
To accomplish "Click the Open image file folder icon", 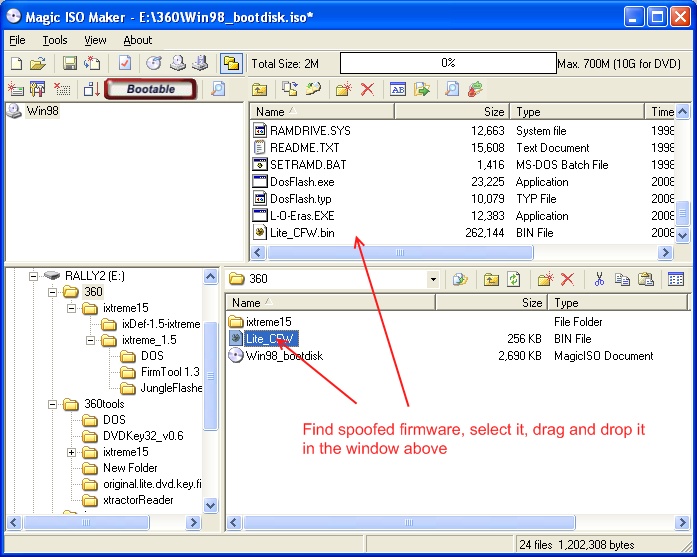I will (38, 64).
